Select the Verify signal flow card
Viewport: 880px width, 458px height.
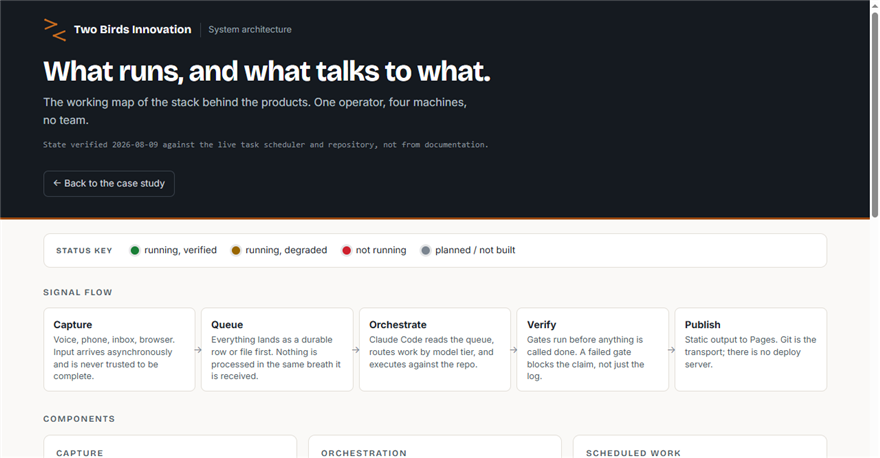pos(593,349)
